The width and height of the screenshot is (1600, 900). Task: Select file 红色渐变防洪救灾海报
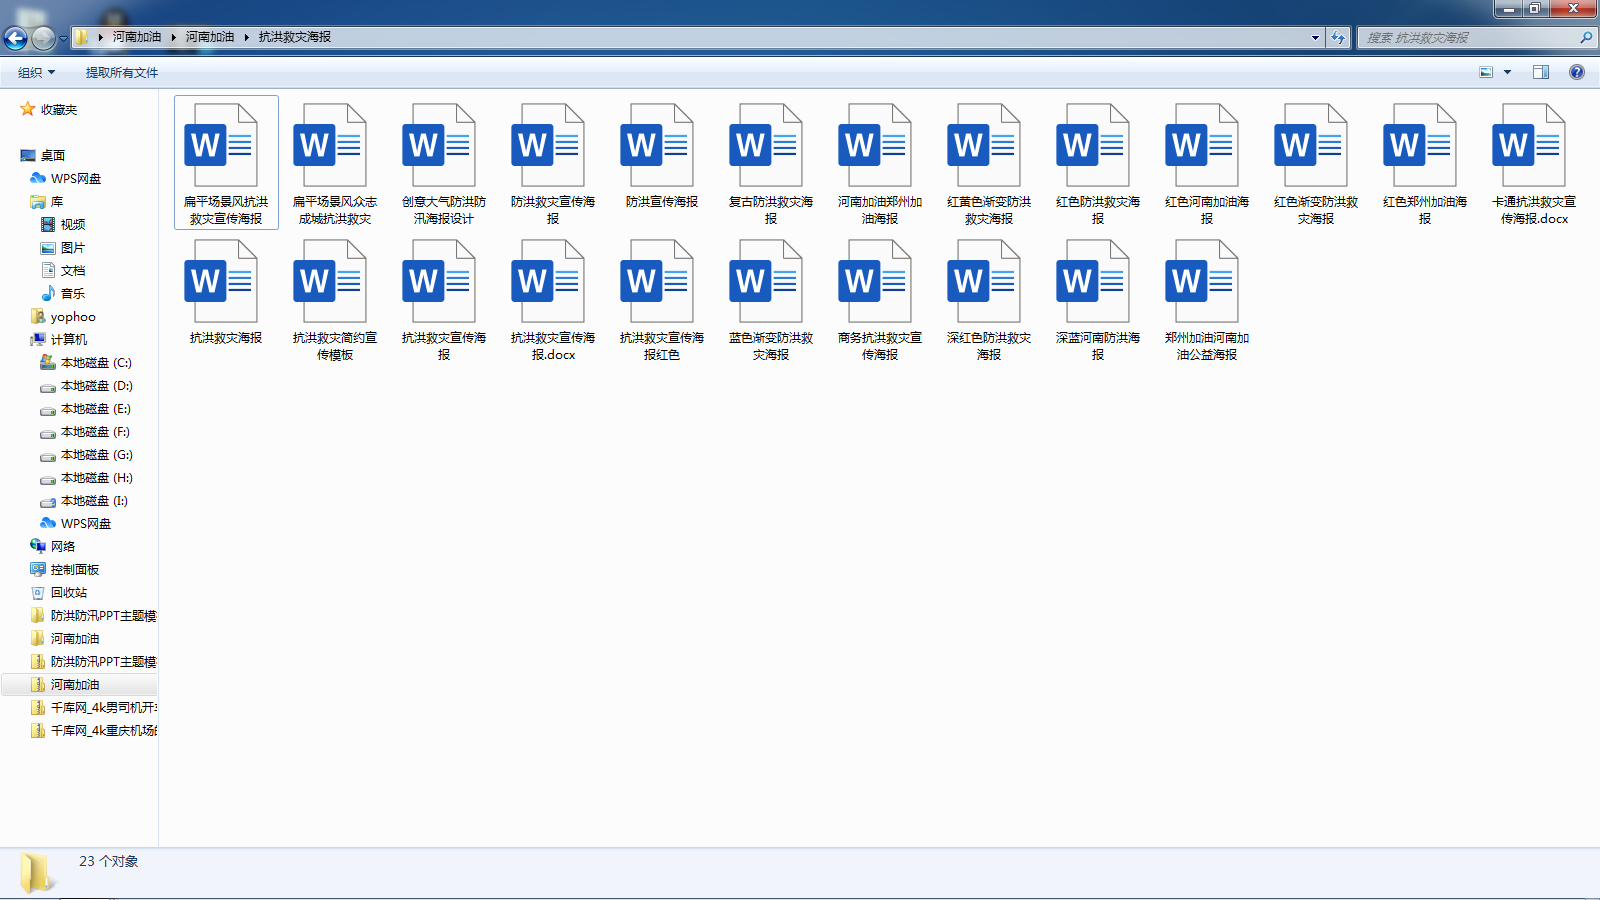point(1316,163)
